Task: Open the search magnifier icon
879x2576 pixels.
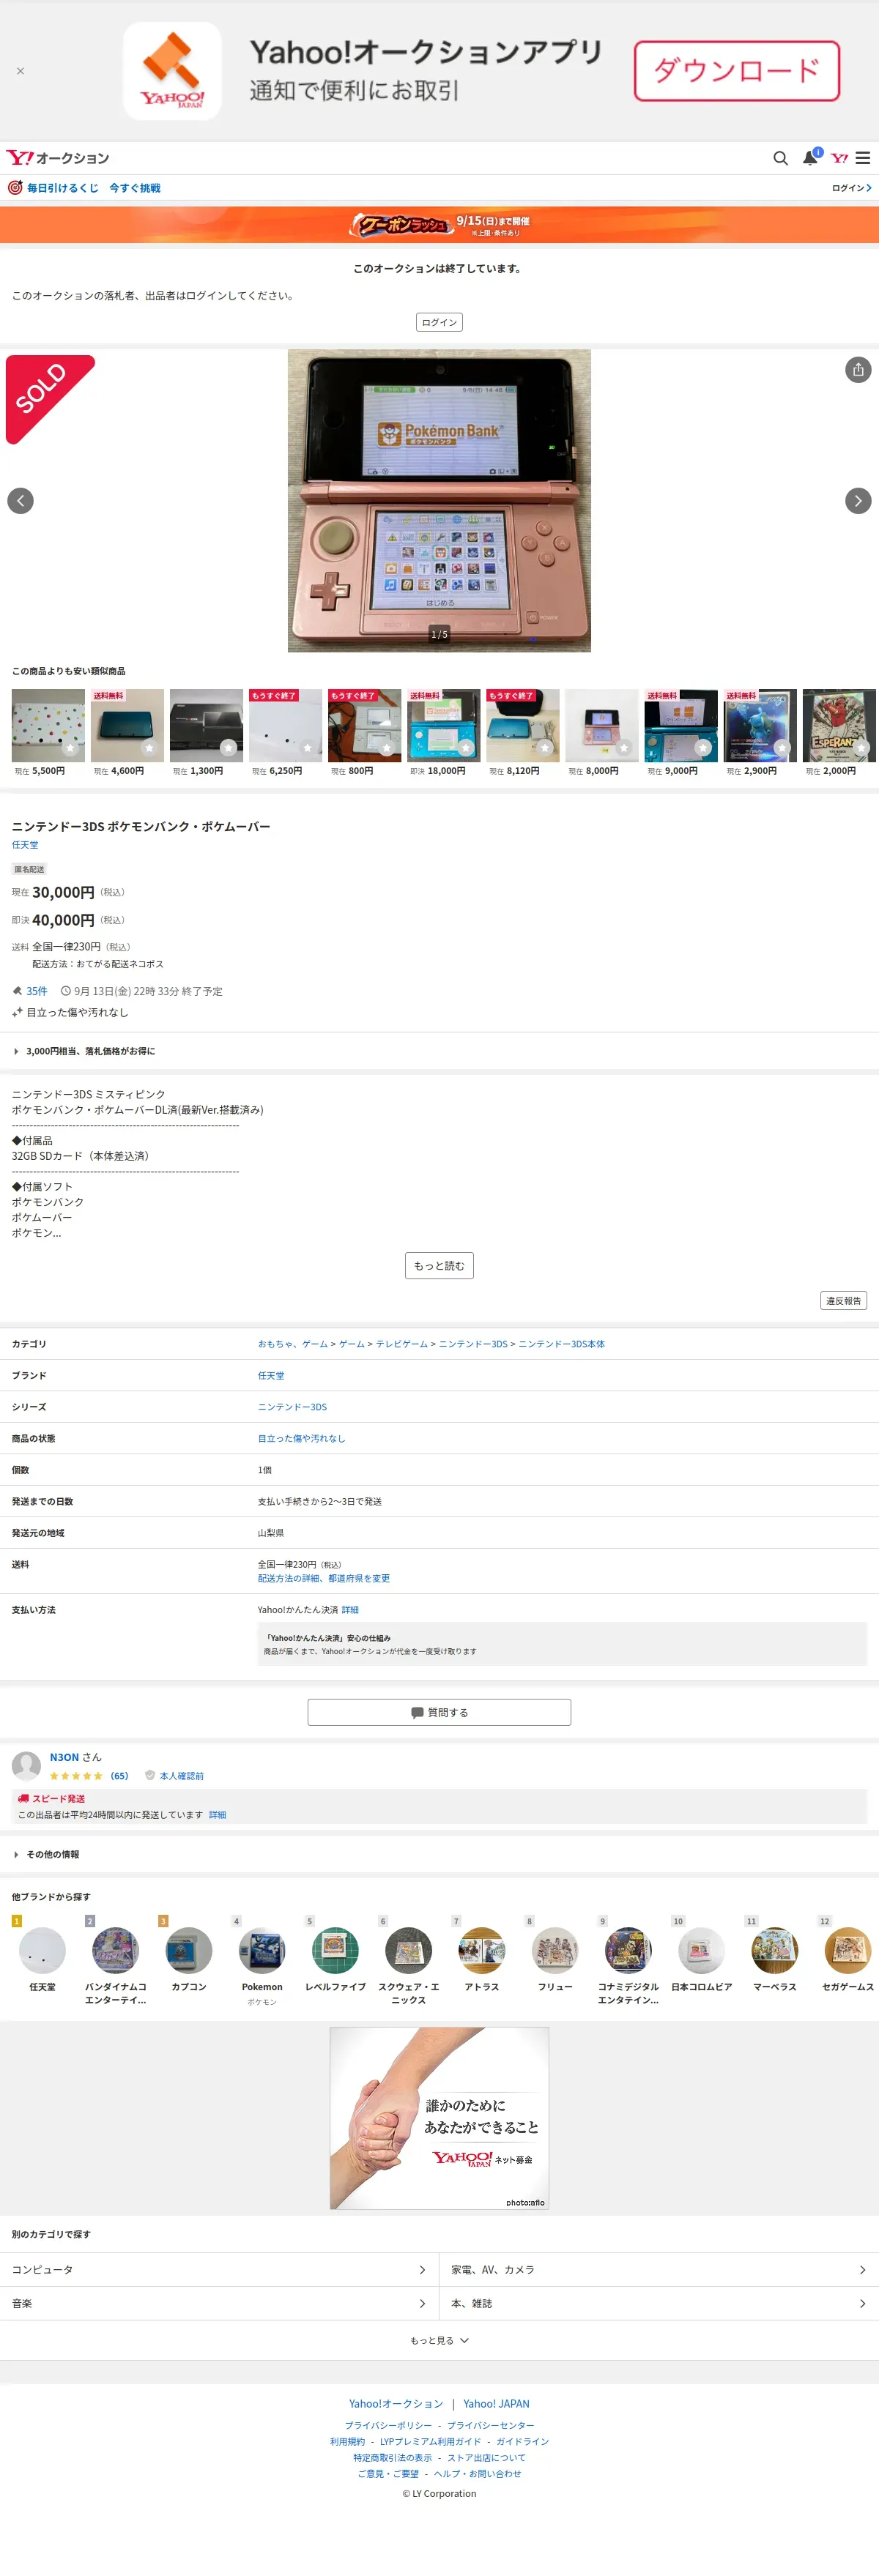Action: [780, 158]
